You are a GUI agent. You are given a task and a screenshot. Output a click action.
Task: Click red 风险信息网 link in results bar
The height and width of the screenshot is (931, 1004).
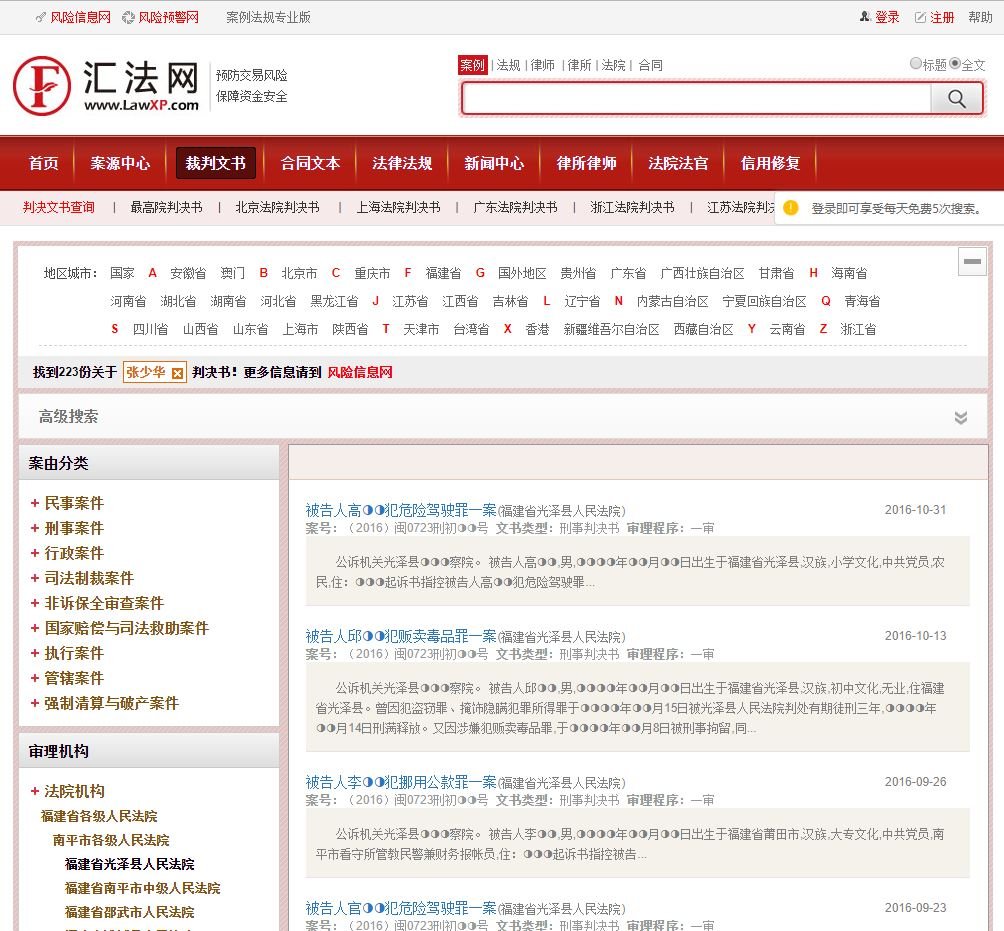360,373
